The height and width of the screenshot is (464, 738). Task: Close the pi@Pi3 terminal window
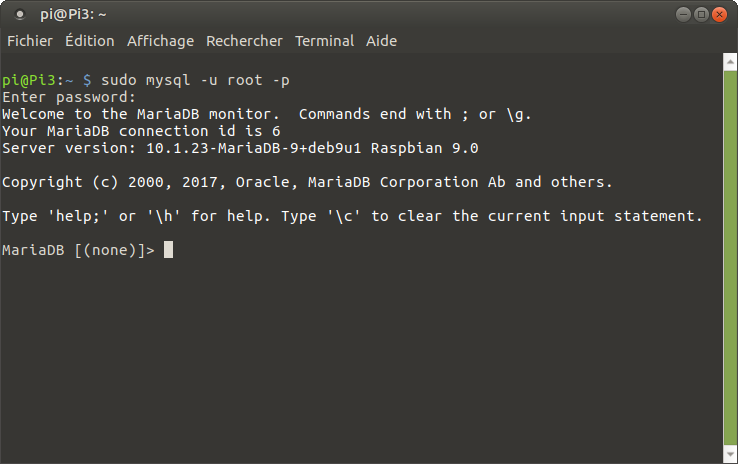(720, 14)
